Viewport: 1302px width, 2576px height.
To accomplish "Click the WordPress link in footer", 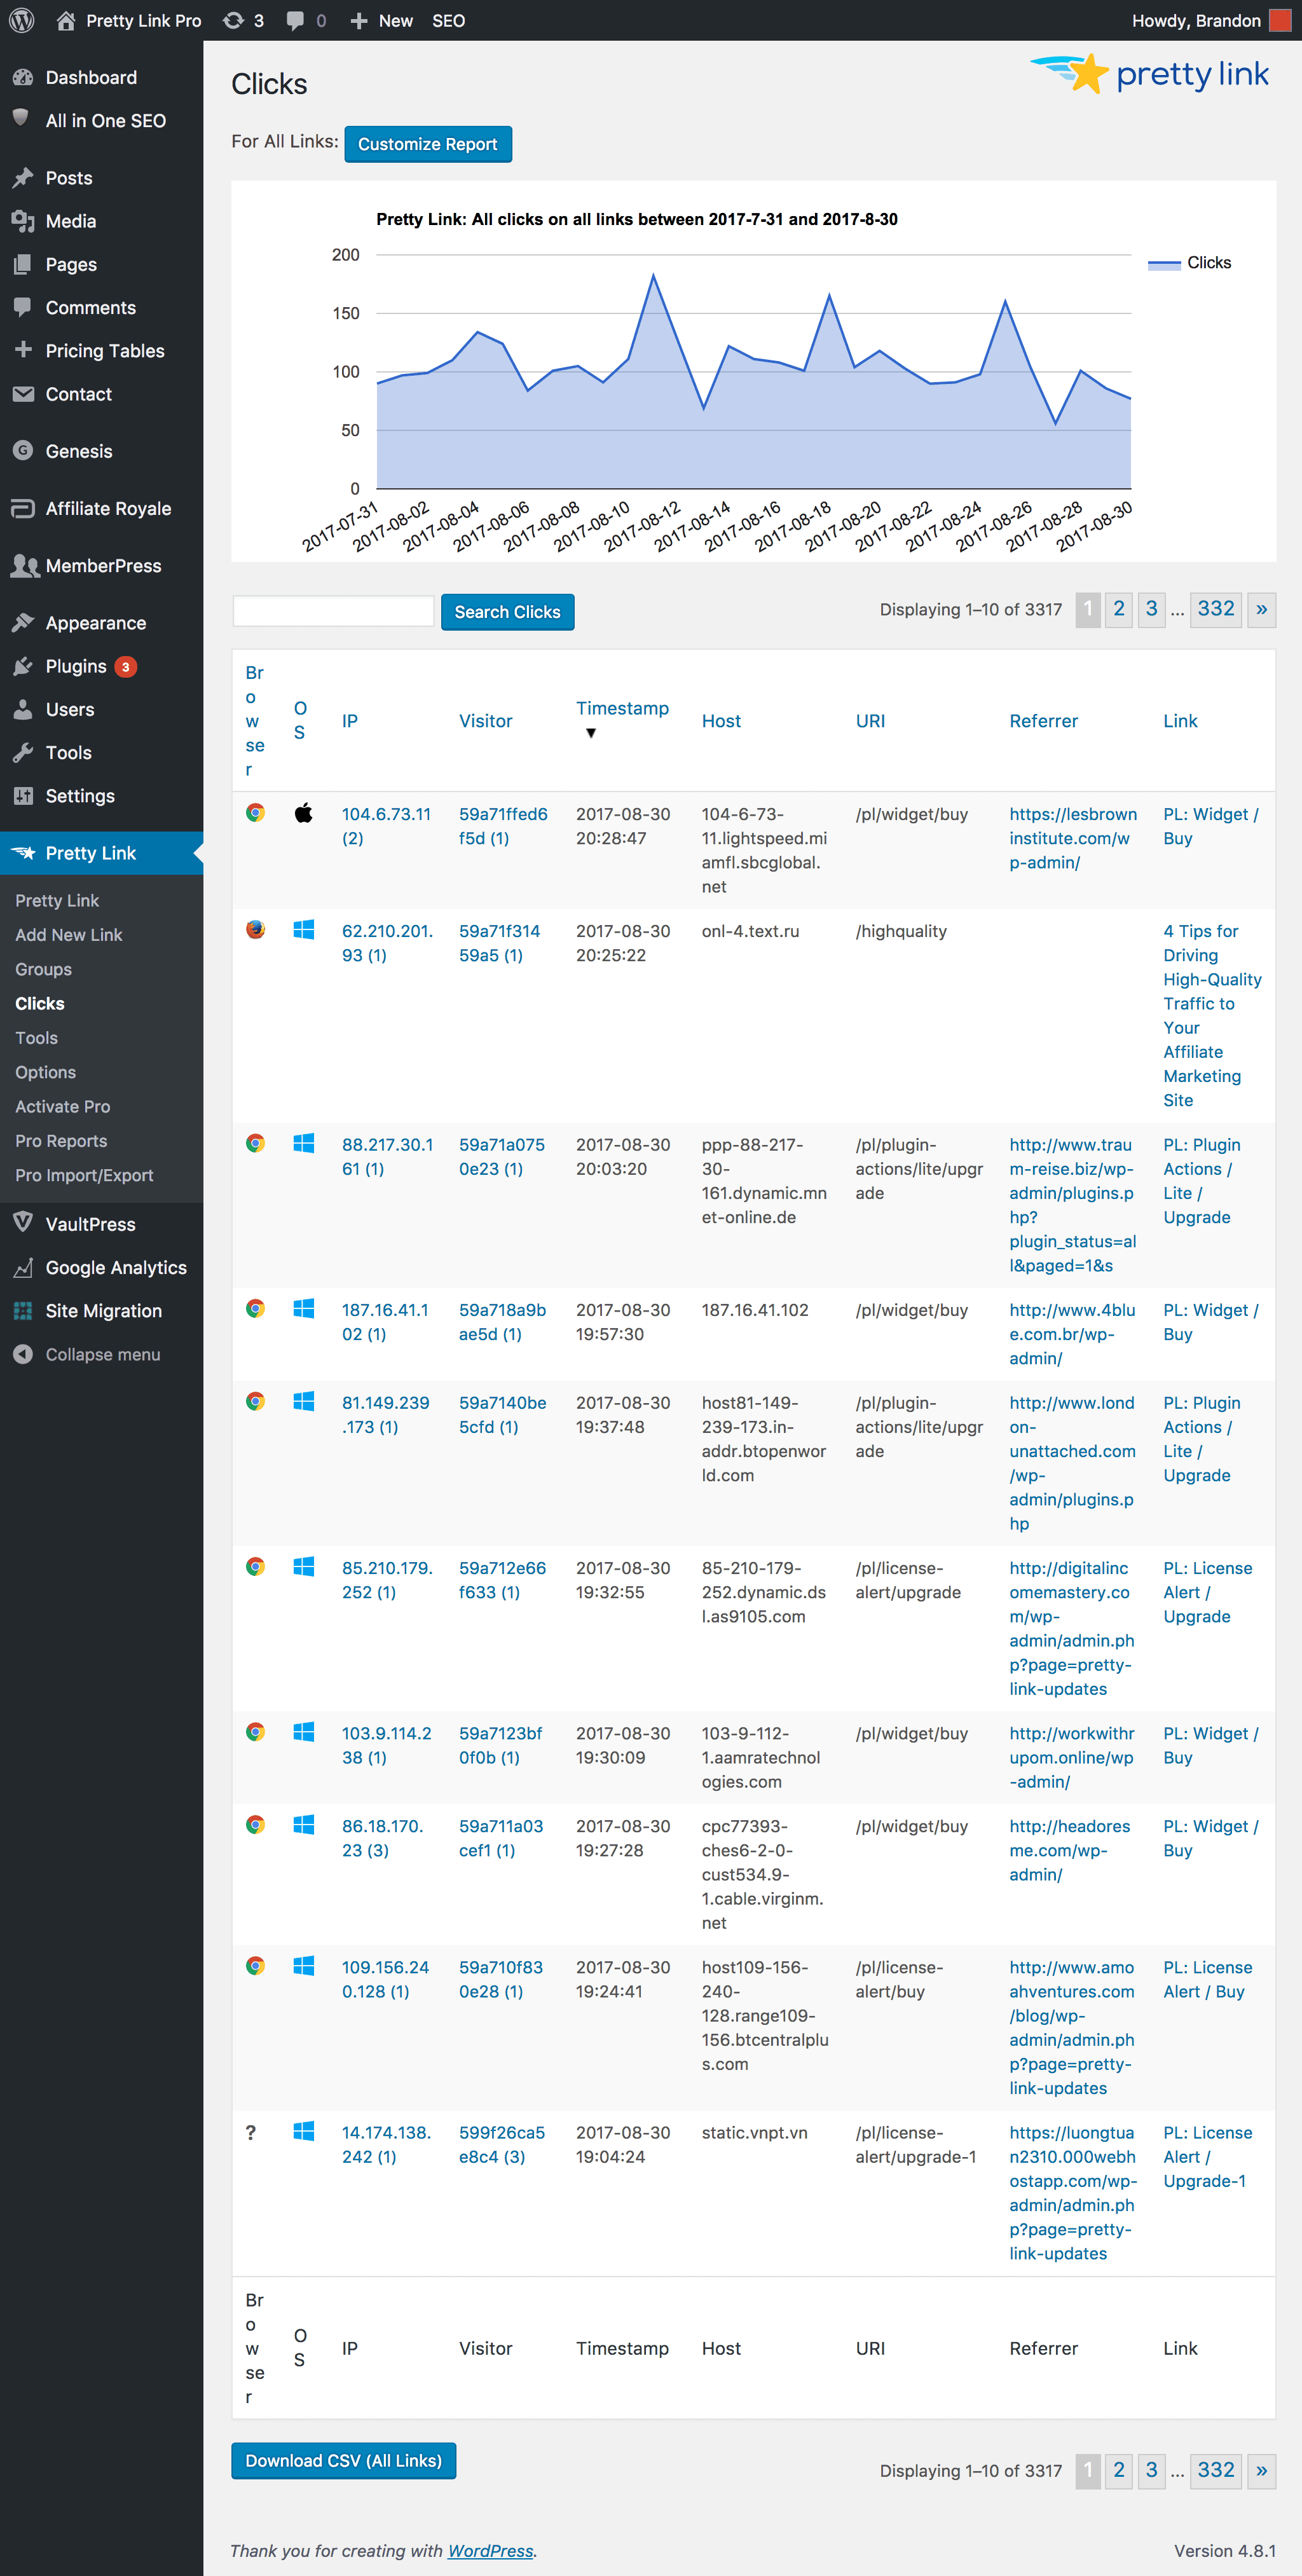I will 490,2550.
